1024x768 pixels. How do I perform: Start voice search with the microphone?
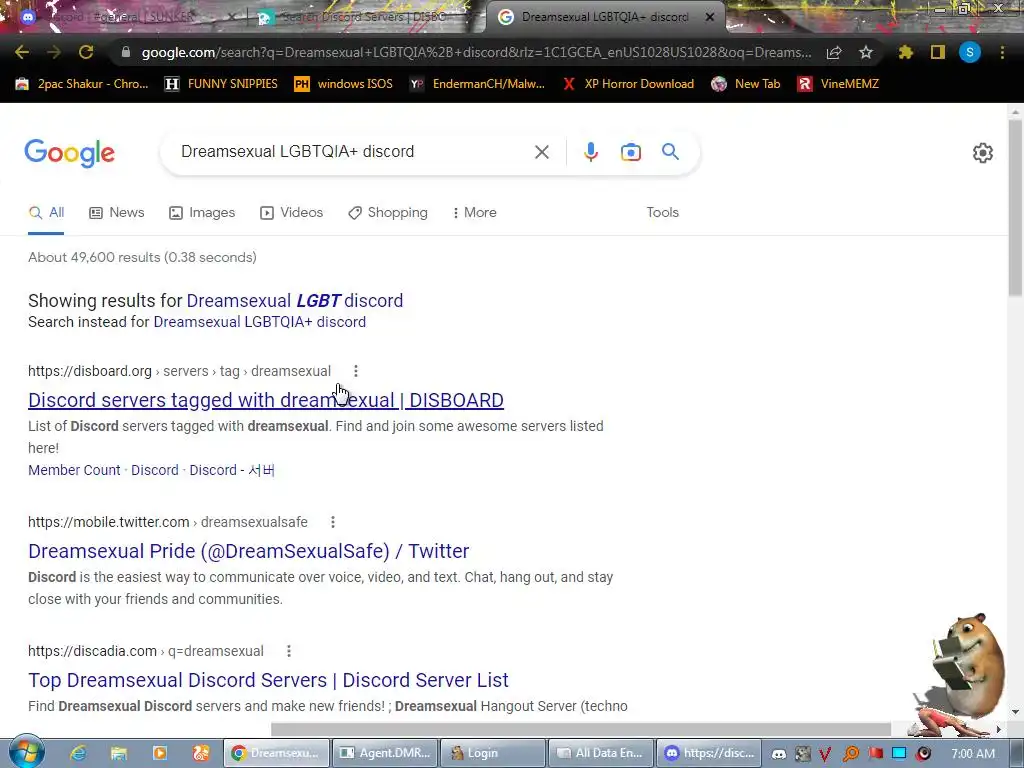click(x=590, y=152)
